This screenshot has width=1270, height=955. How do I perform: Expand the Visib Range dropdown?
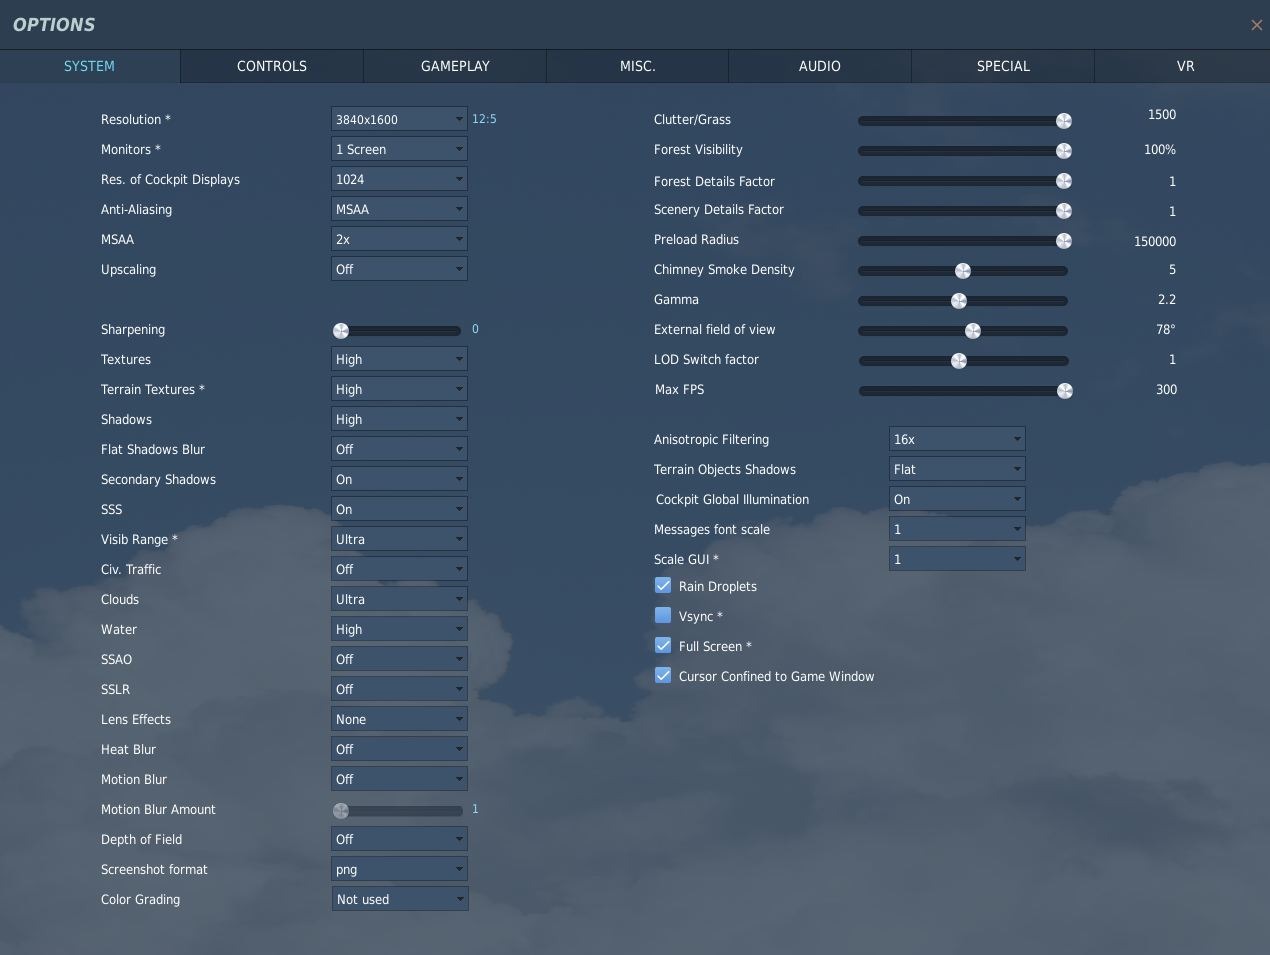point(399,539)
